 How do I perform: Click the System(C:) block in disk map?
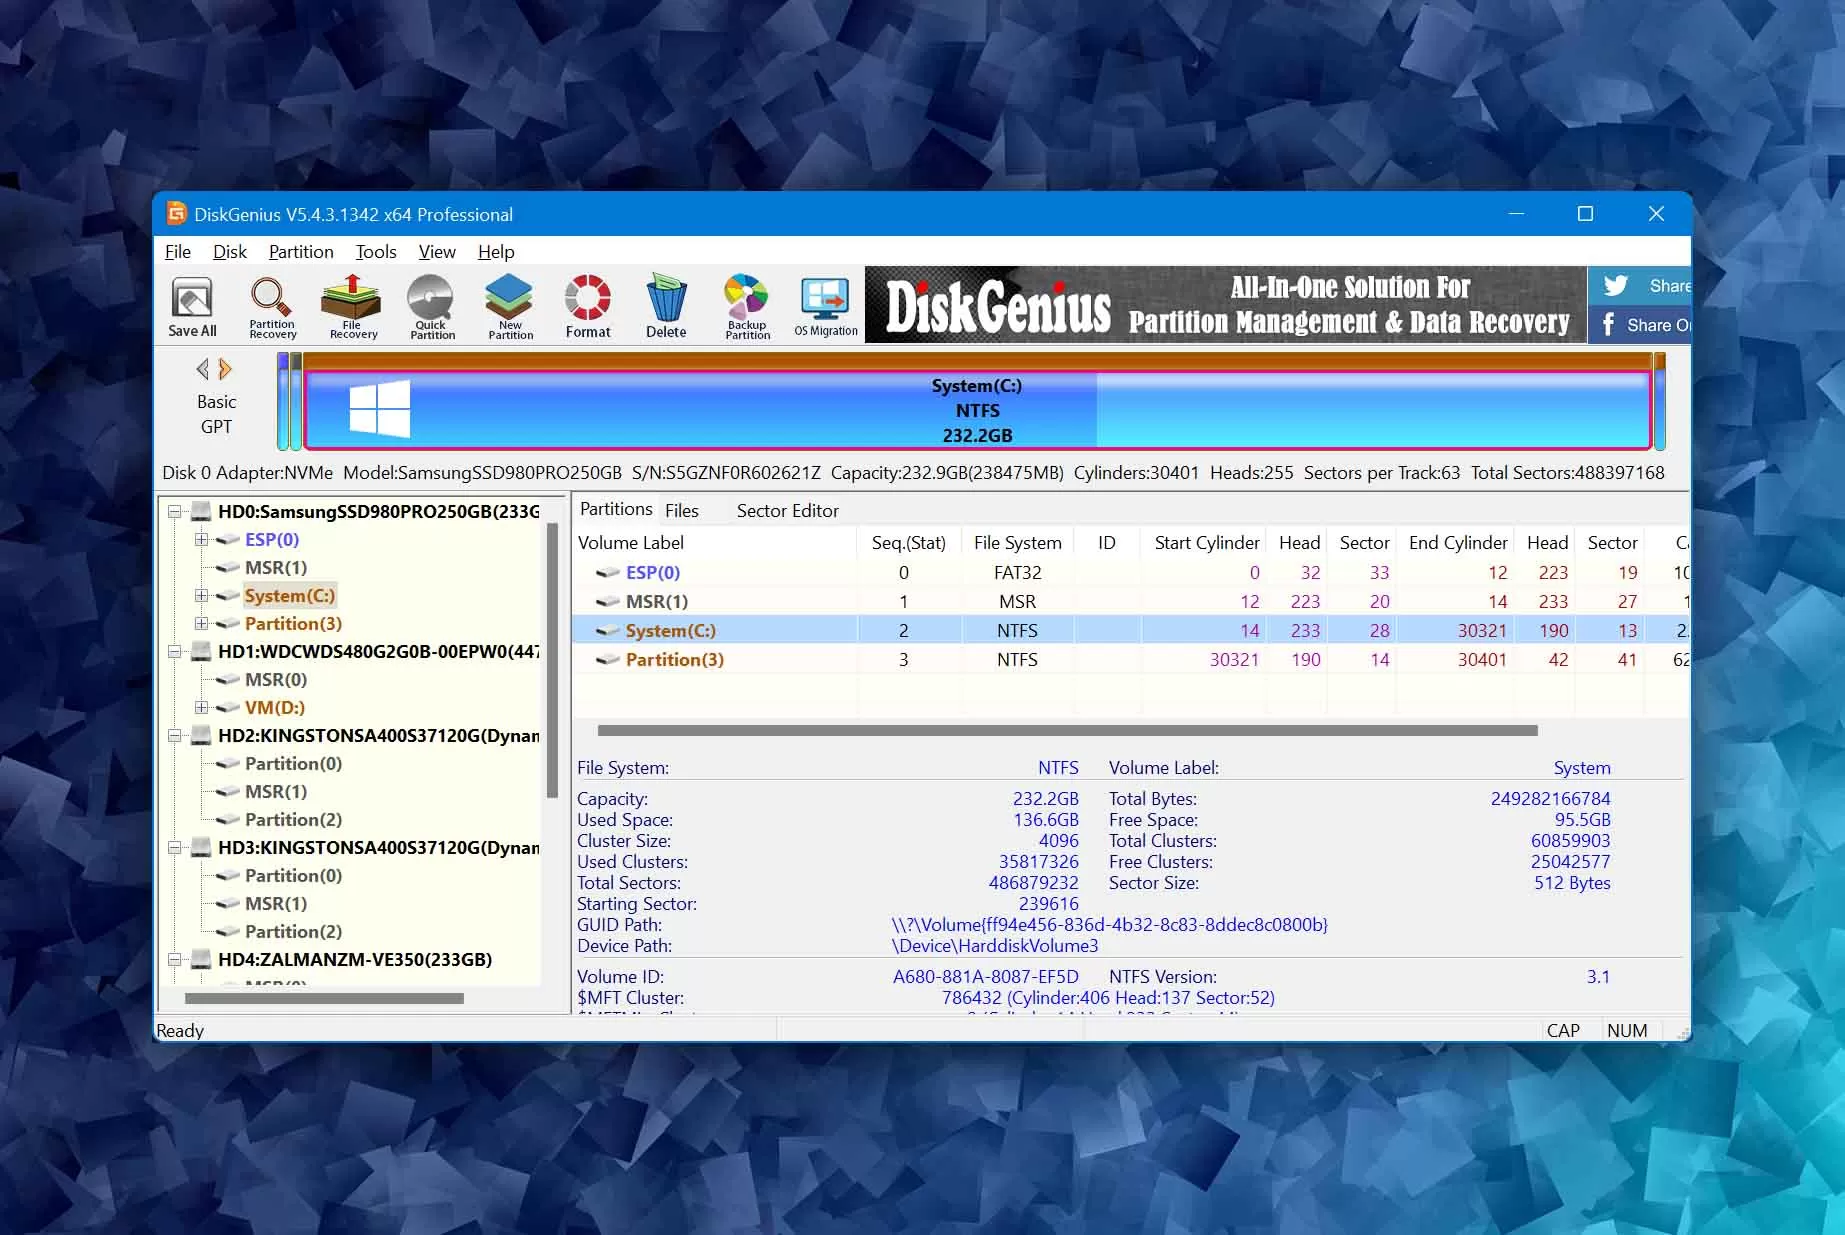click(x=977, y=410)
